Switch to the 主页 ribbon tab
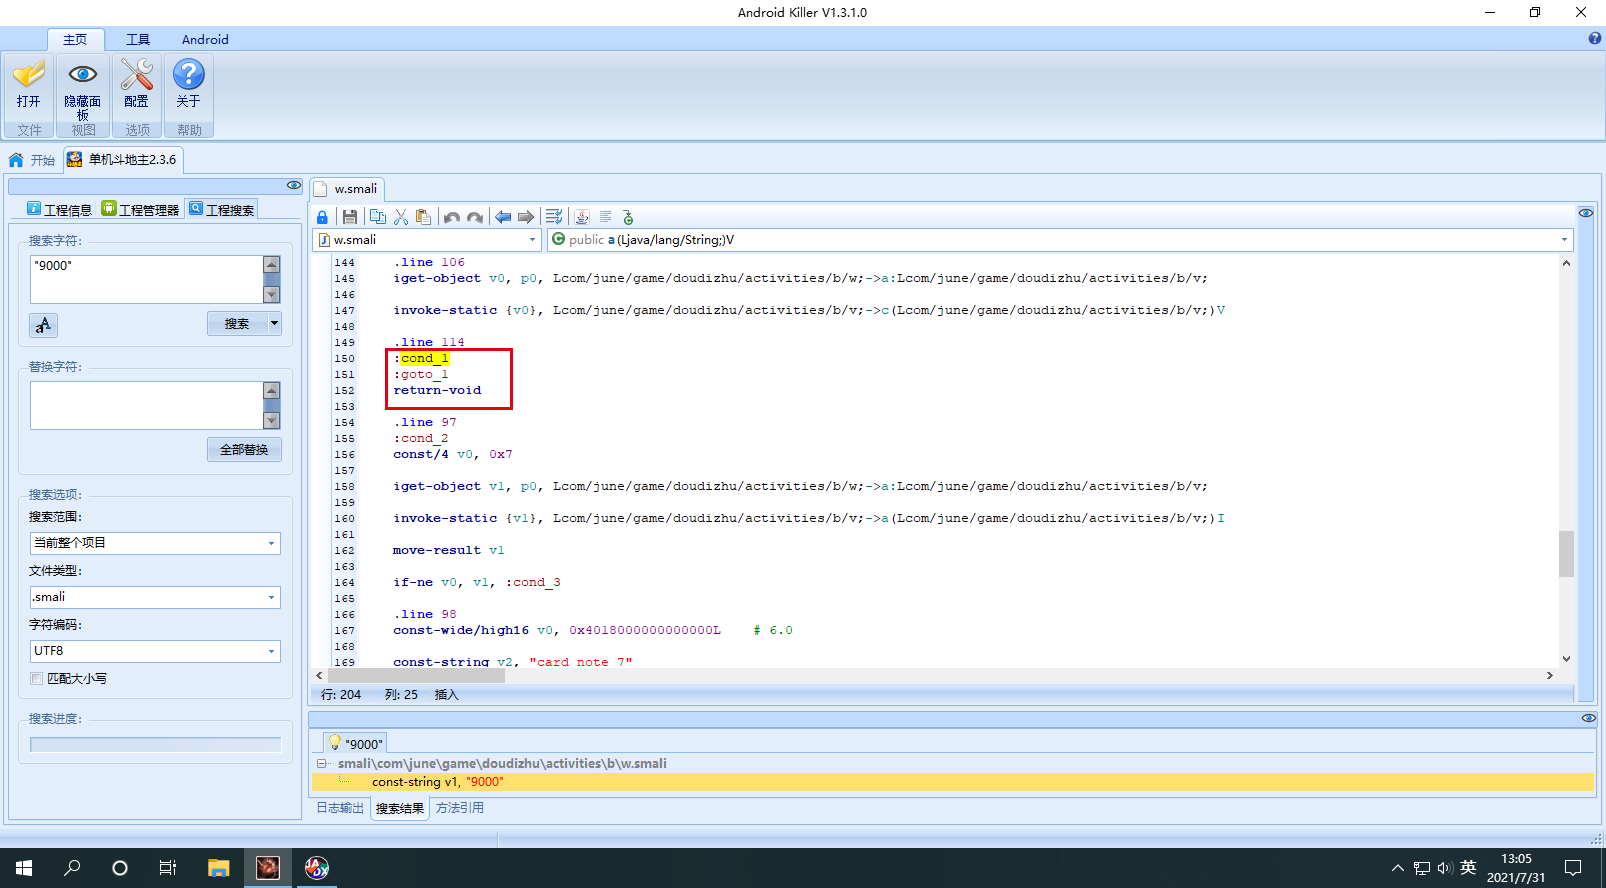1606x888 pixels. (75, 39)
